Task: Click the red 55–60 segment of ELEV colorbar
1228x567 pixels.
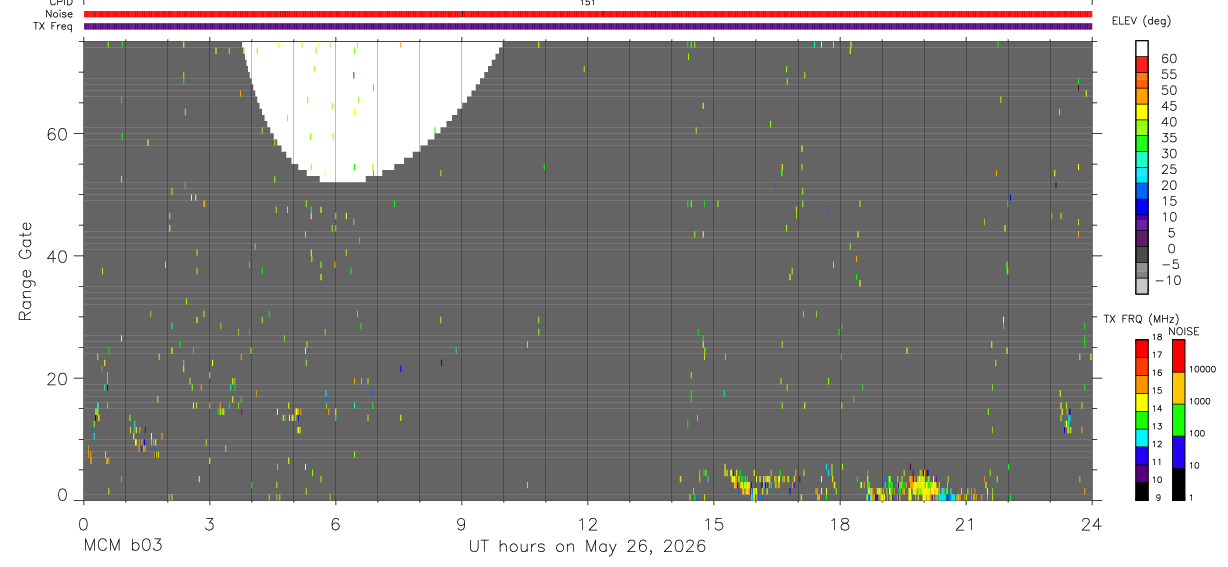Action: 1141,65
